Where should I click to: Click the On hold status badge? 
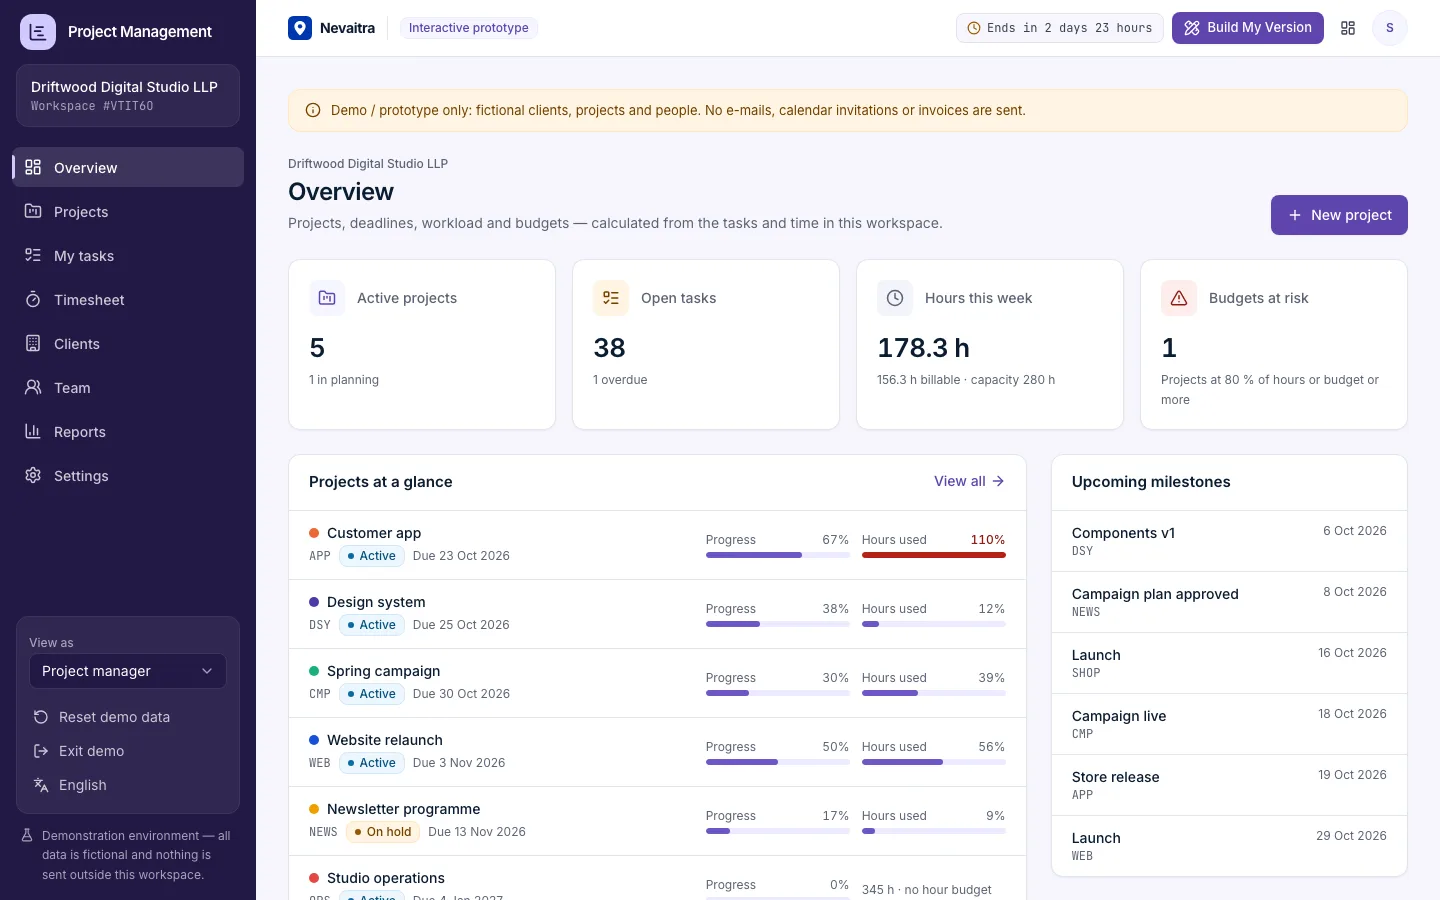pos(383,832)
